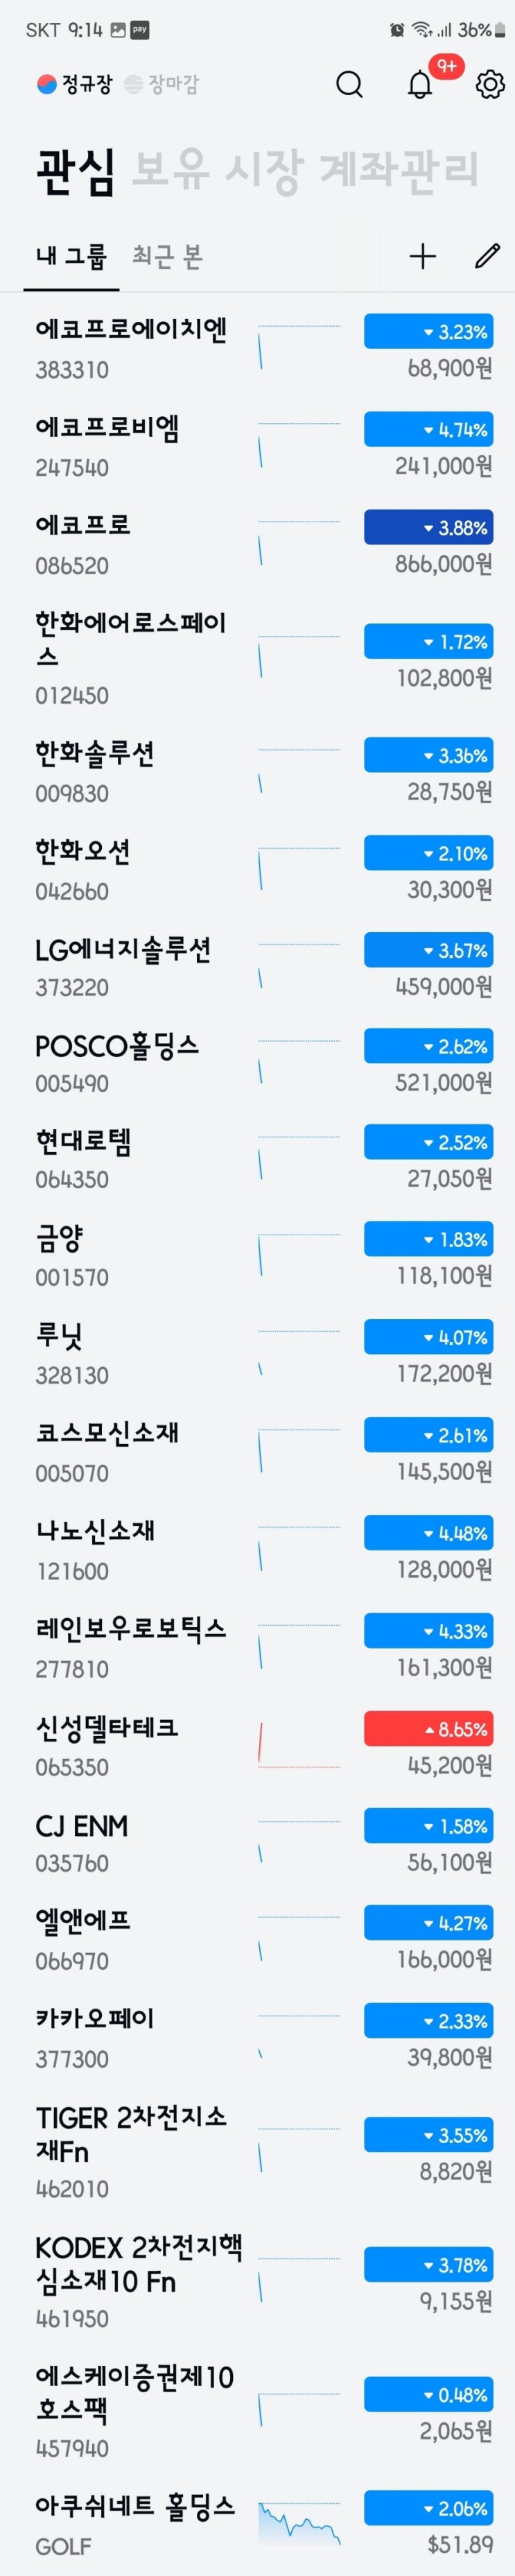This screenshot has width=515, height=2576.
Task: Select the 정규장 market session toggle
Action: pyautogui.click(x=75, y=85)
